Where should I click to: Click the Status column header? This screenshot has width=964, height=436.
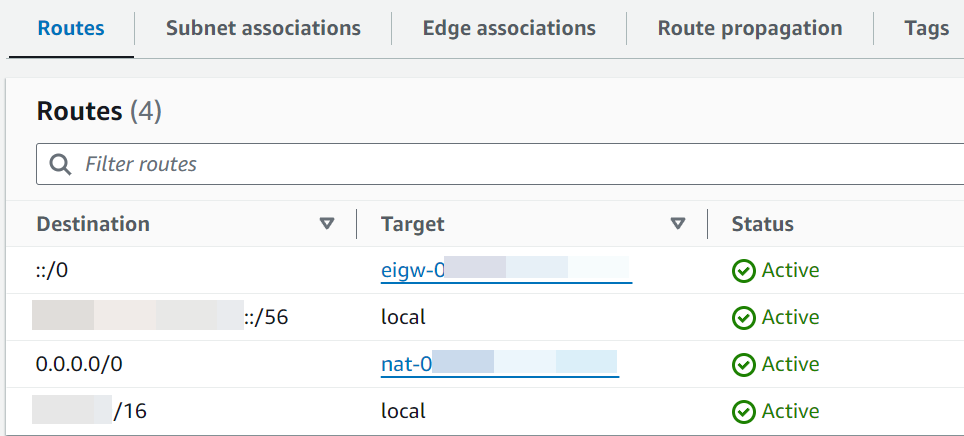762,224
